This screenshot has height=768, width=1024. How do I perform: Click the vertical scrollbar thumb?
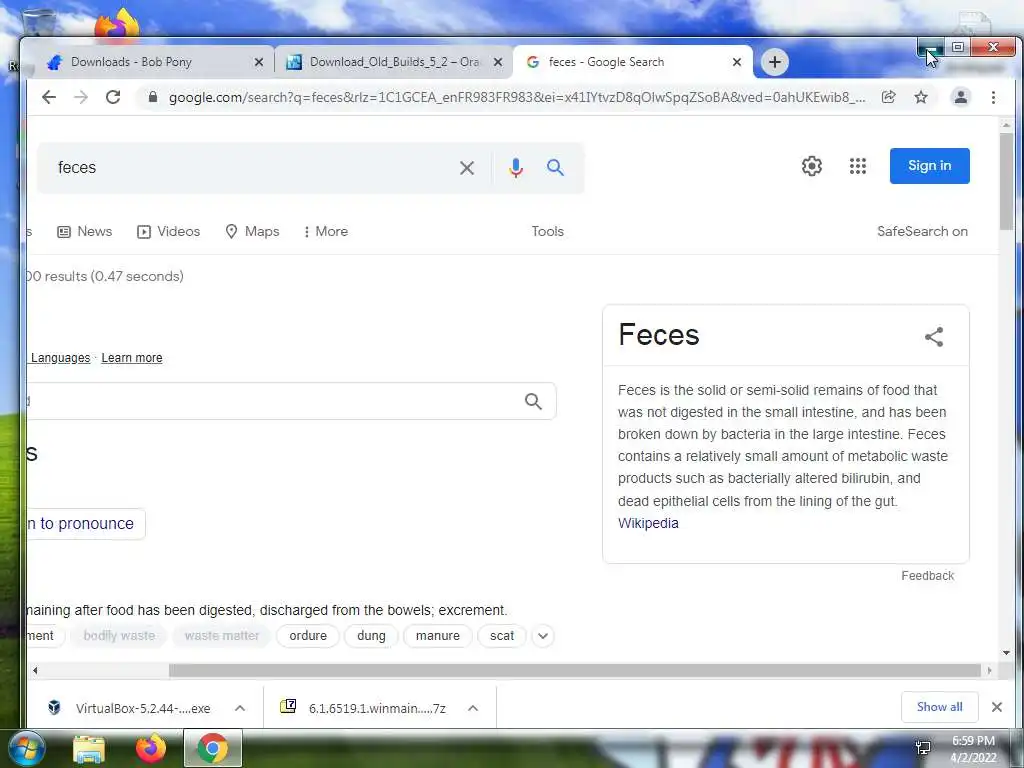[1006, 182]
